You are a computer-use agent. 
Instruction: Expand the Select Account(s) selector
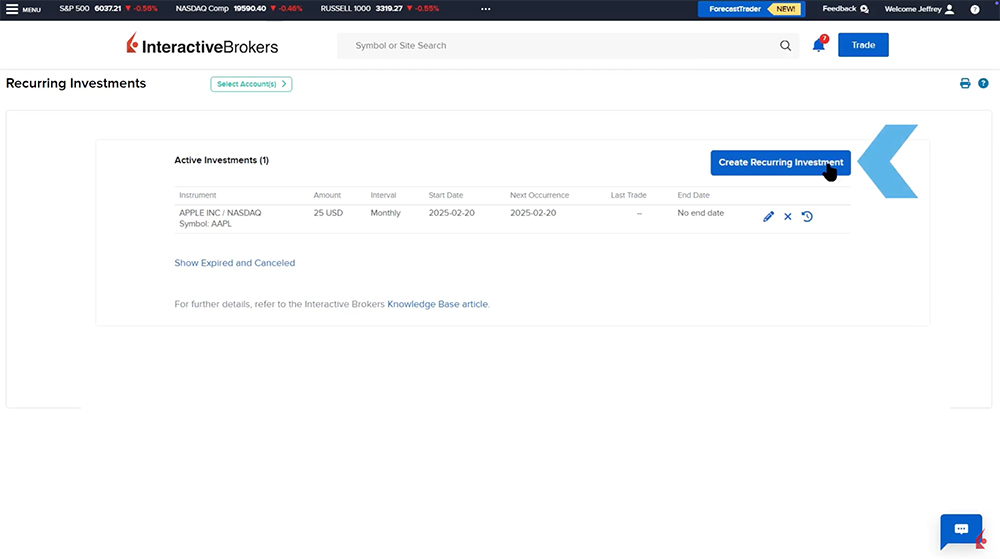[x=251, y=84]
